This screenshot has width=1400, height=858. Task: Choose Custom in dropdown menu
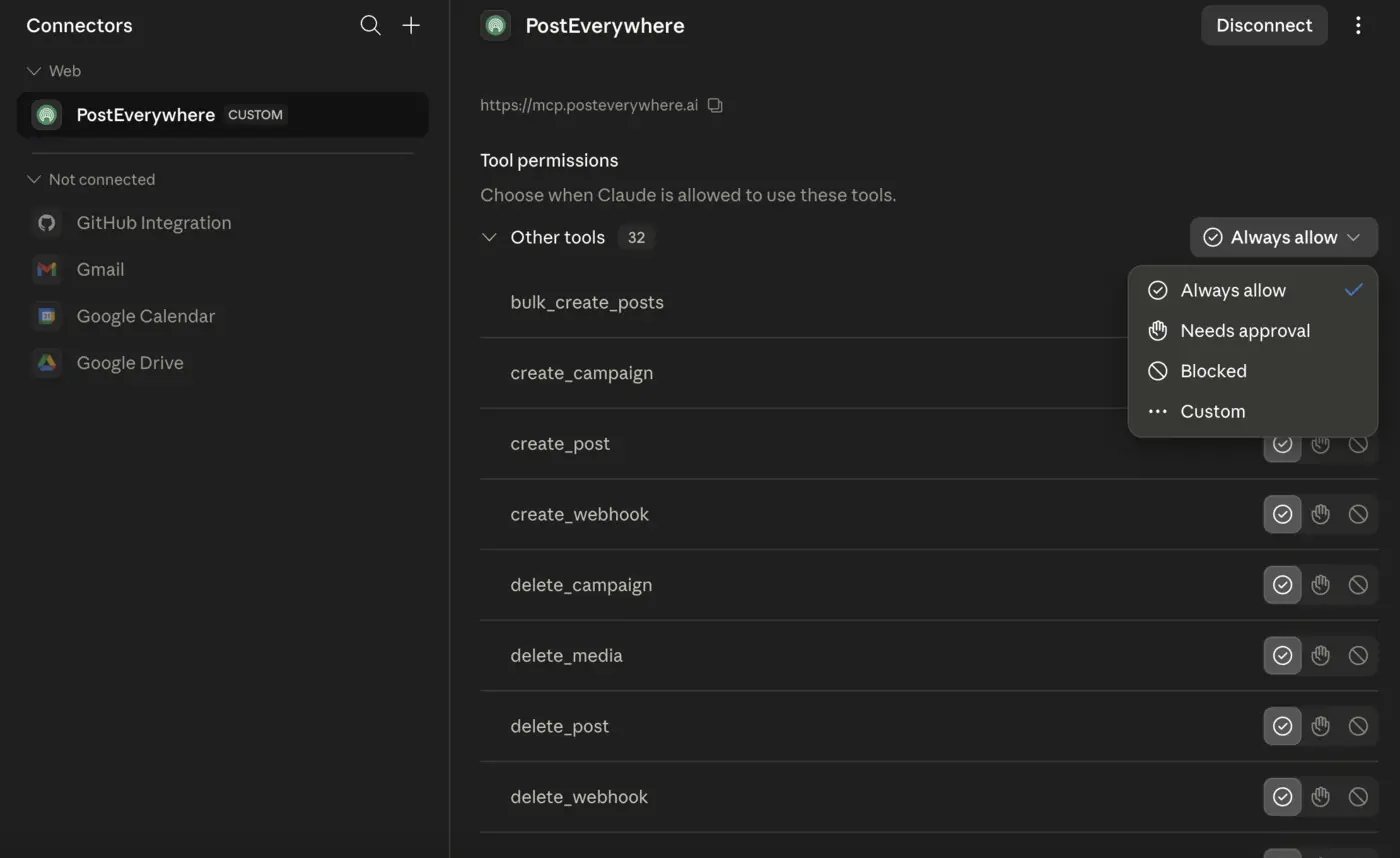click(1252, 412)
